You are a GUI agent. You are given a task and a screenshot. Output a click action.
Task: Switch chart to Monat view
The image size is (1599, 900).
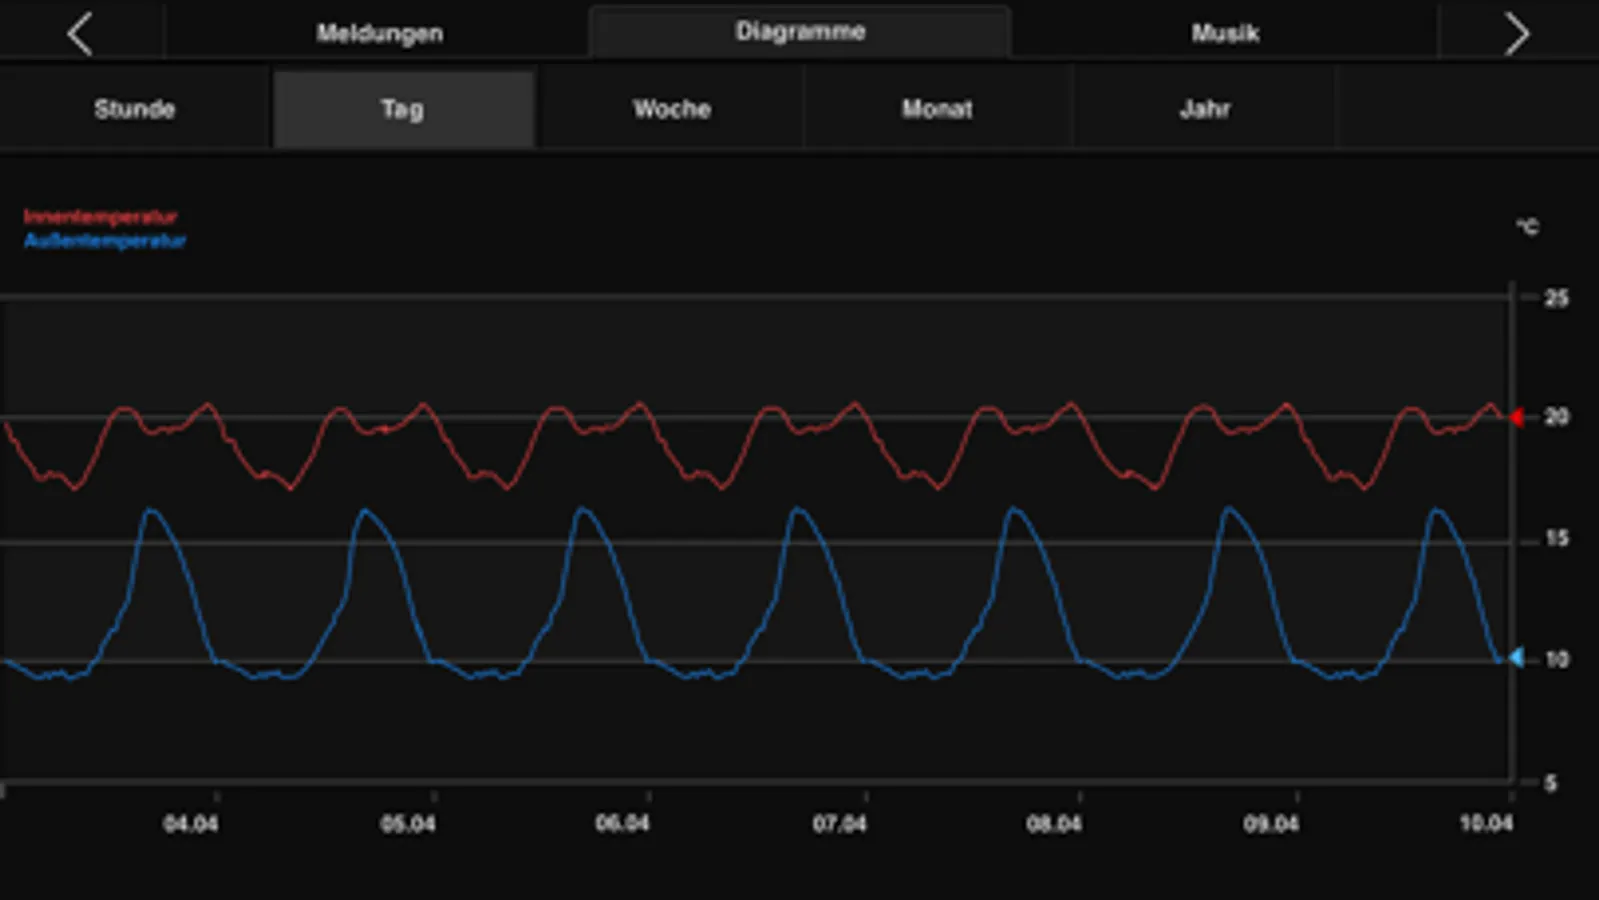pyautogui.click(x=937, y=109)
